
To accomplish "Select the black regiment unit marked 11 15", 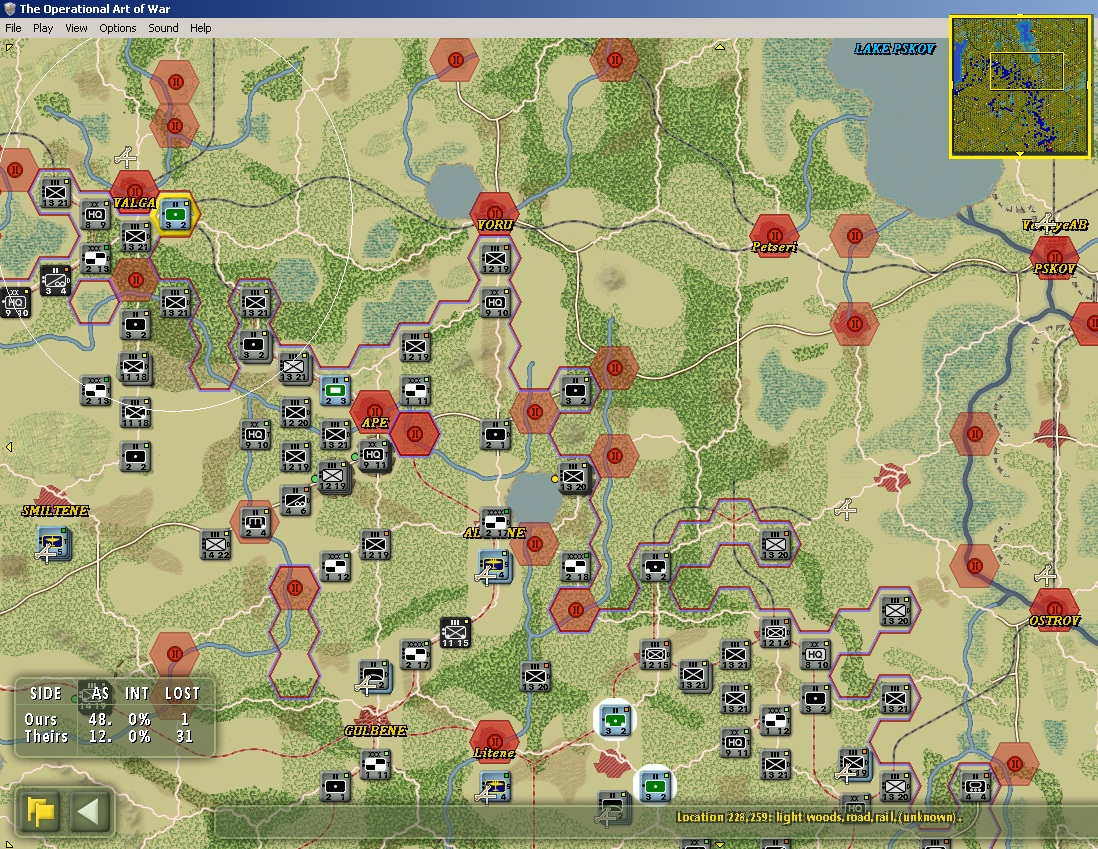I will tap(455, 633).
